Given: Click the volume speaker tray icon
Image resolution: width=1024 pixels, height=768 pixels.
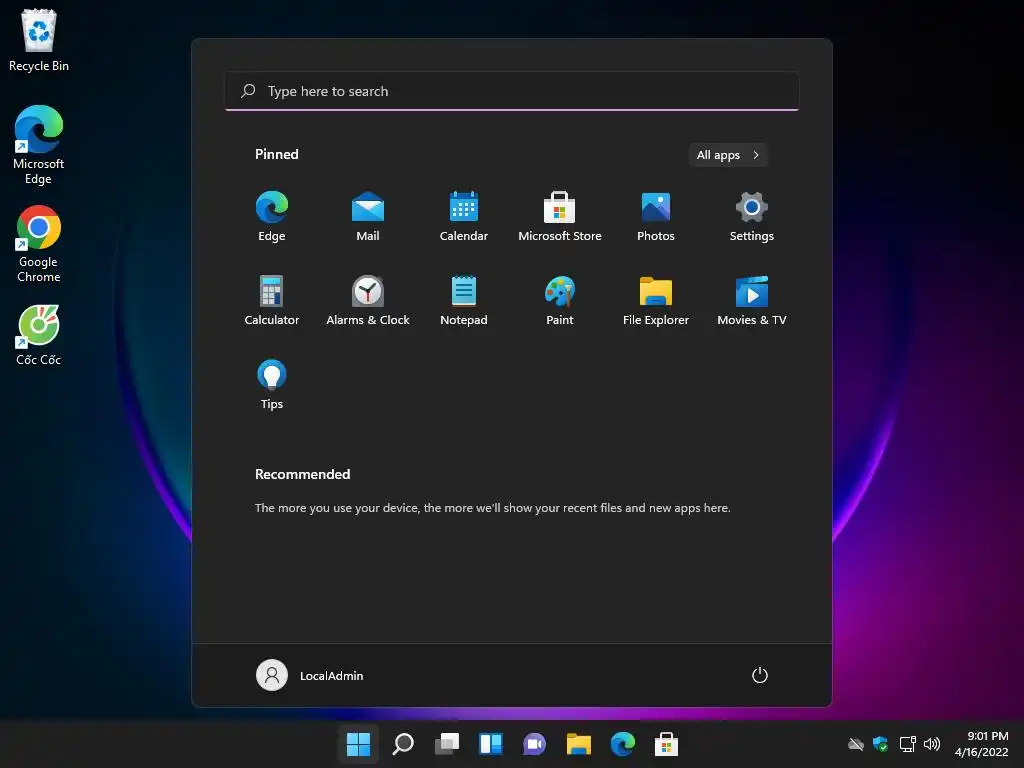Looking at the screenshot, I should (x=932, y=744).
